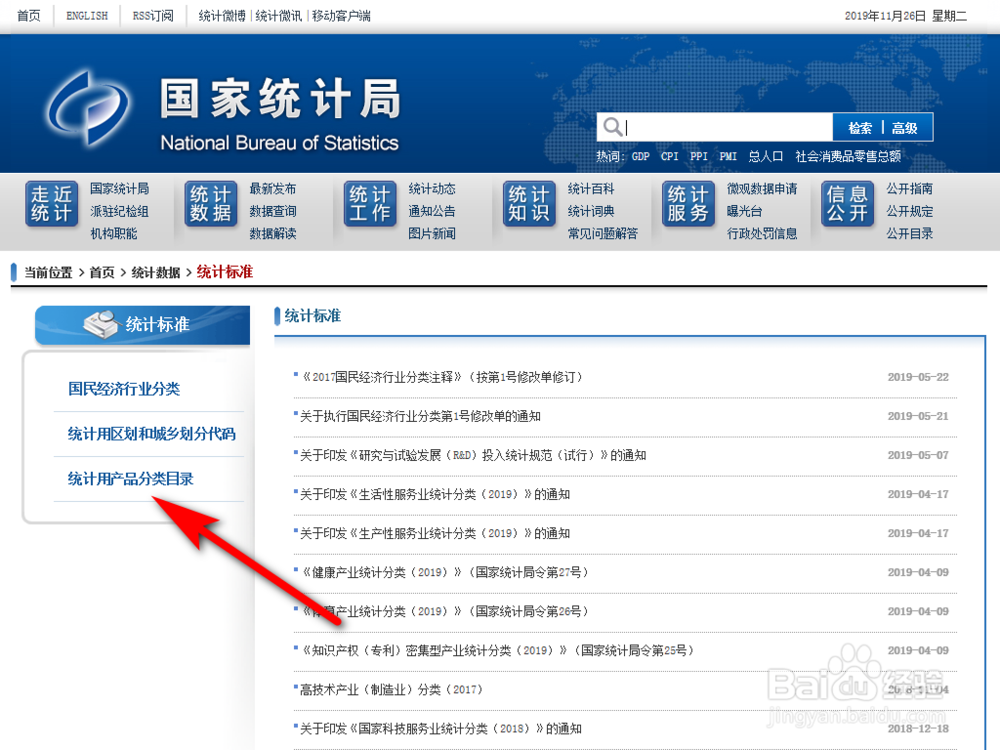Click the 检索 search button

tap(860, 126)
